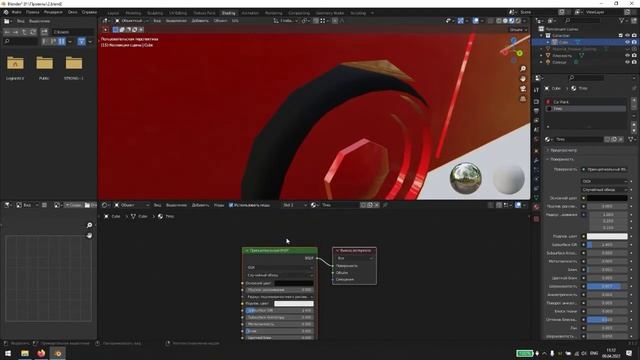Open Все target dropdown in Material Output node
Viewport: 640px width, 360px height.
click(x=354, y=258)
